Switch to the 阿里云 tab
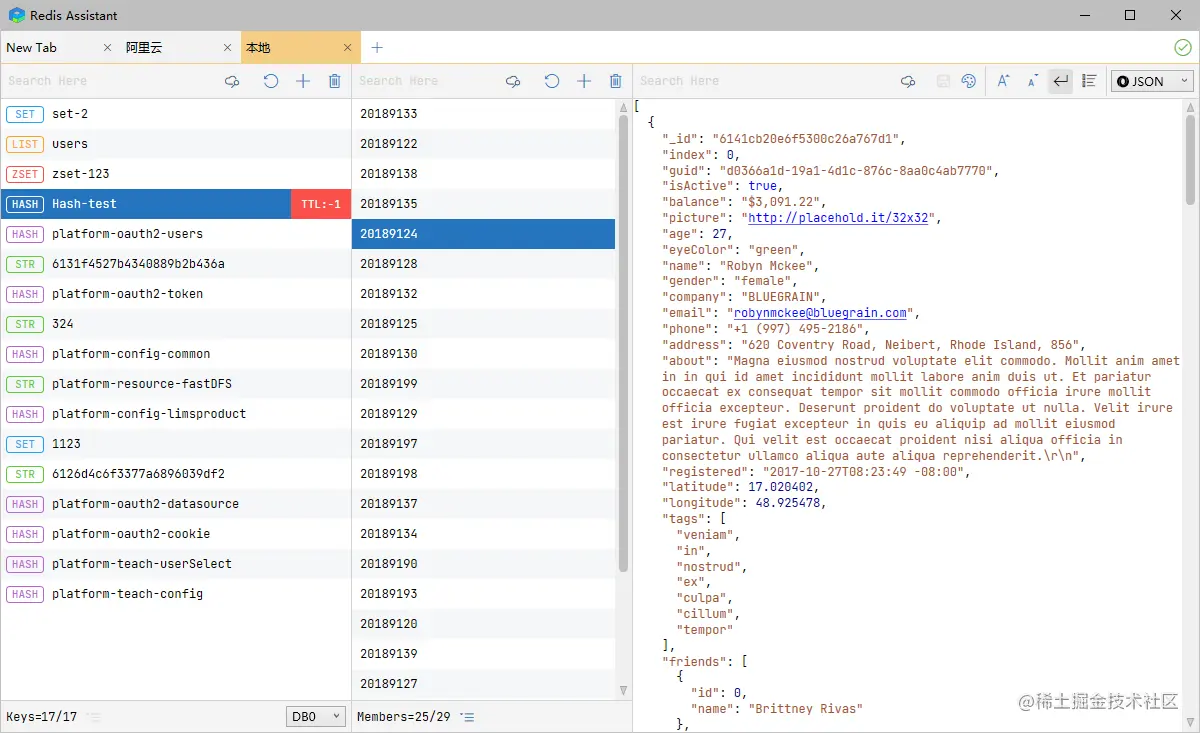1200x733 pixels. pyautogui.click(x=180, y=47)
